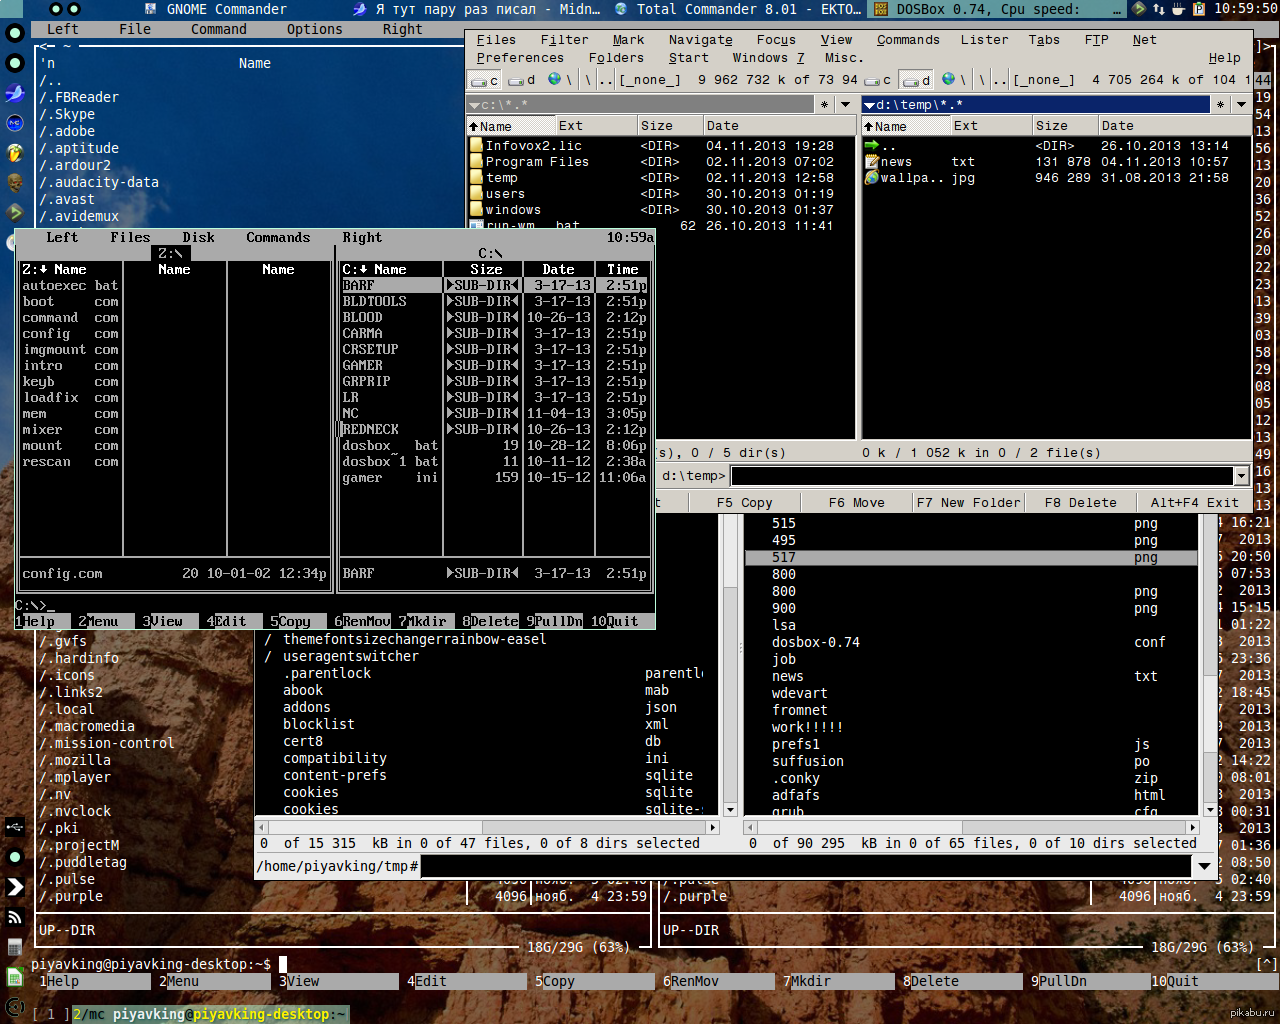The width and height of the screenshot is (1280, 1024).
Task: Open directory history dropdown of right d:\temp panel
Action: click(1241, 104)
